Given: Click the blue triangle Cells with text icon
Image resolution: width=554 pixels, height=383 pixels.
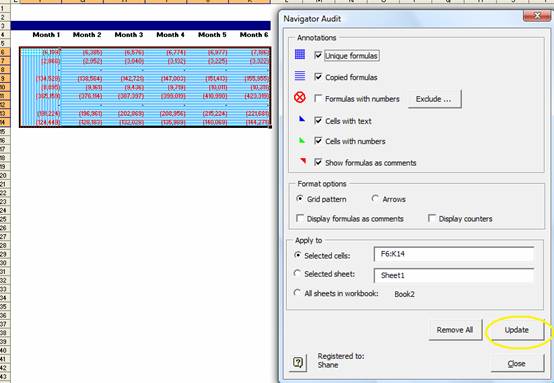Looking at the screenshot, I should 301,119.
